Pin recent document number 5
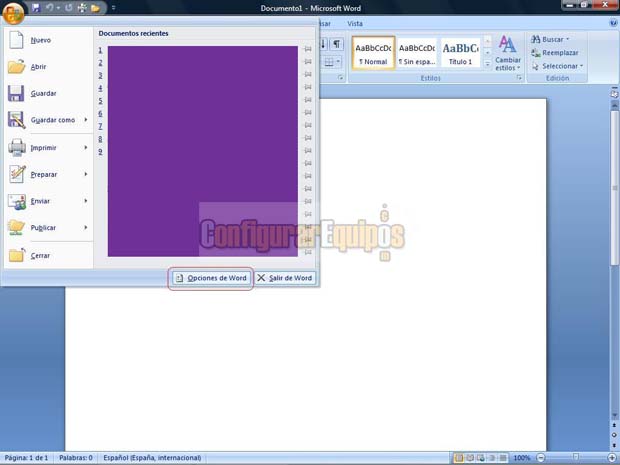Viewport: 620px width, 465px height. [x=308, y=100]
